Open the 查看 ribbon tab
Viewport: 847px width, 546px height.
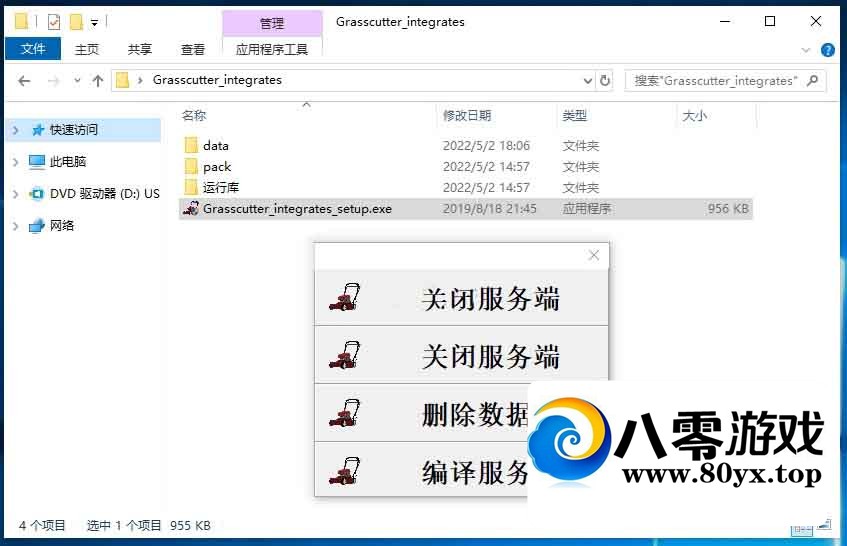193,49
